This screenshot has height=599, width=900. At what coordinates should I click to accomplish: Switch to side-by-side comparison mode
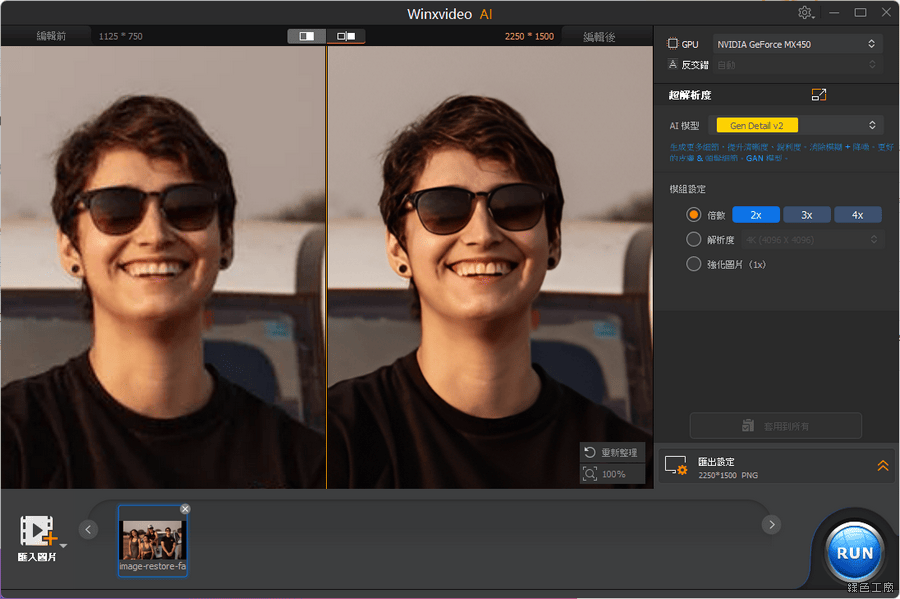(x=346, y=36)
